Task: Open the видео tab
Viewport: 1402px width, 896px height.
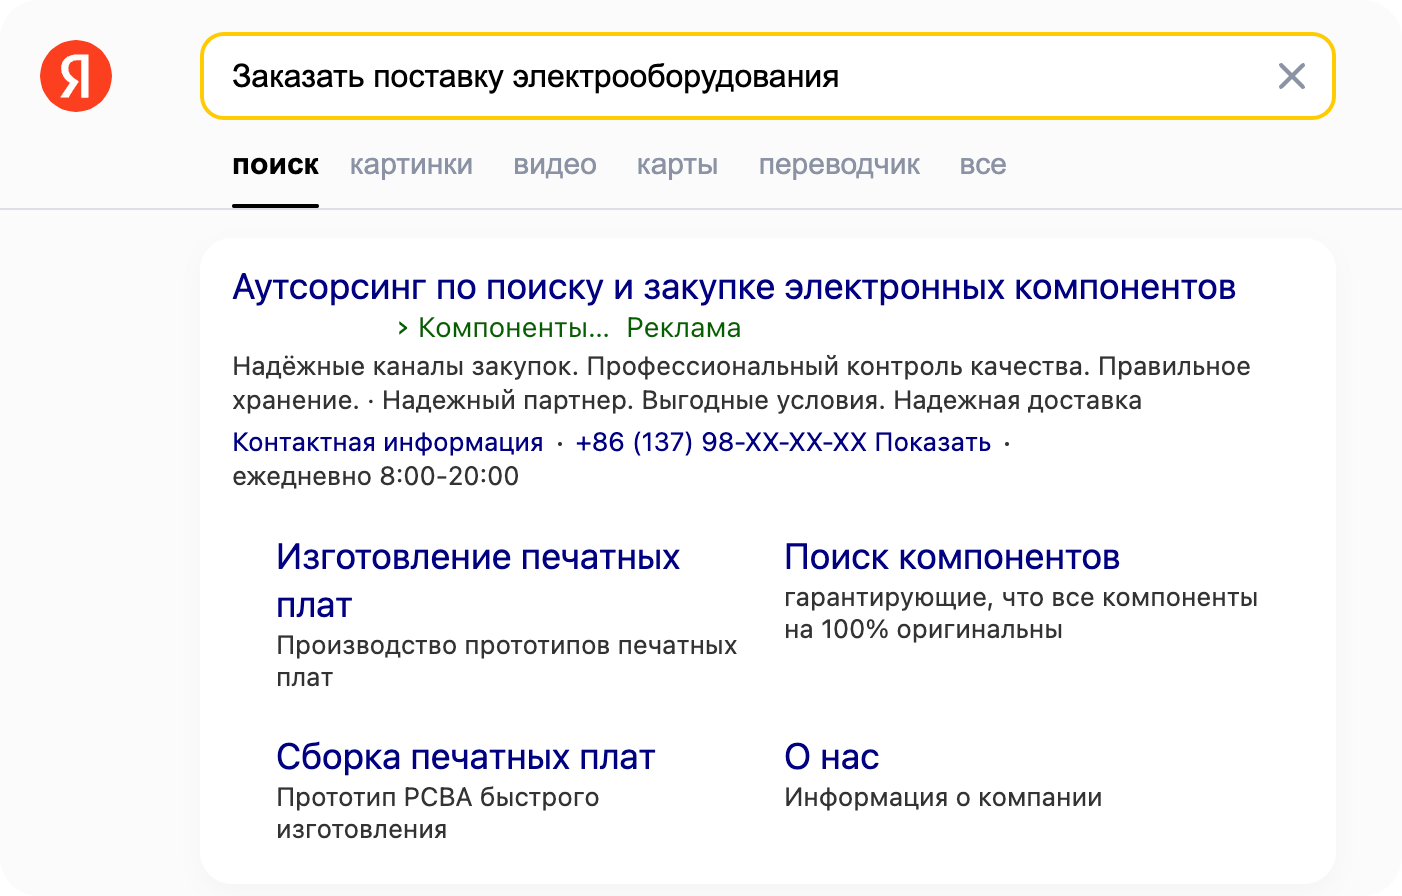Action: (x=555, y=165)
